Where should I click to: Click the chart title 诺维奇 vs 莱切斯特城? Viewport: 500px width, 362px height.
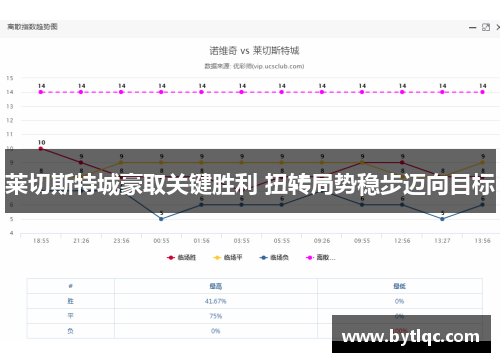254,51
